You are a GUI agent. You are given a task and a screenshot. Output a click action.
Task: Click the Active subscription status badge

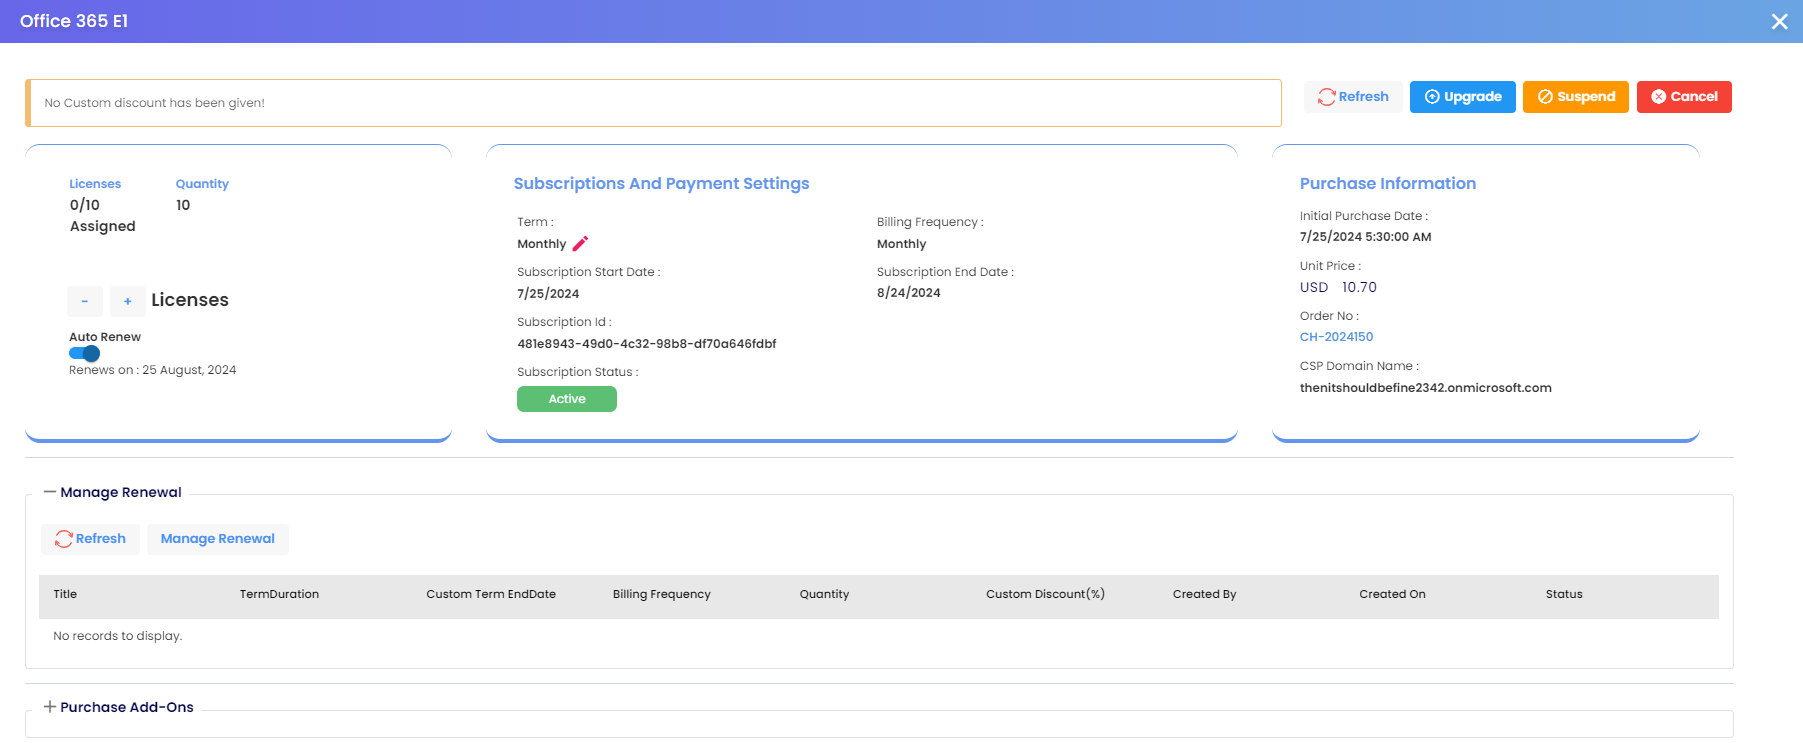point(567,399)
